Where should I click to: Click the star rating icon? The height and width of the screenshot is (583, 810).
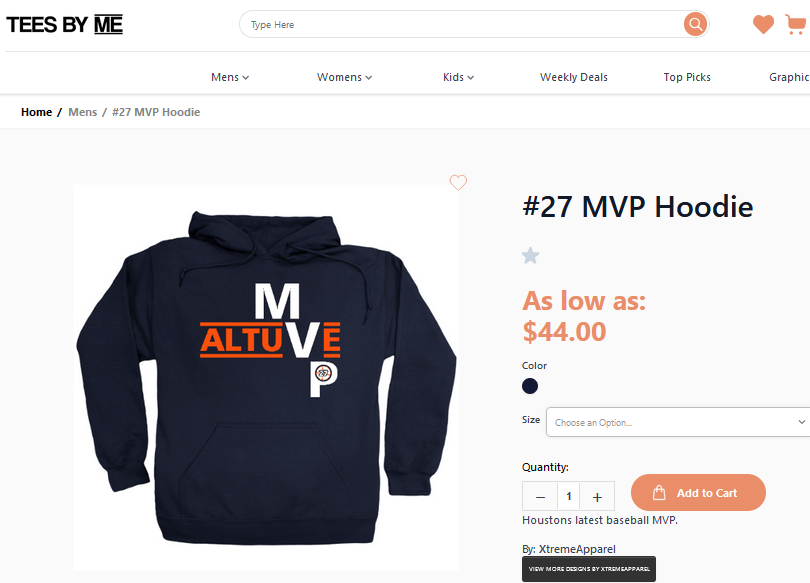tap(531, 256)
